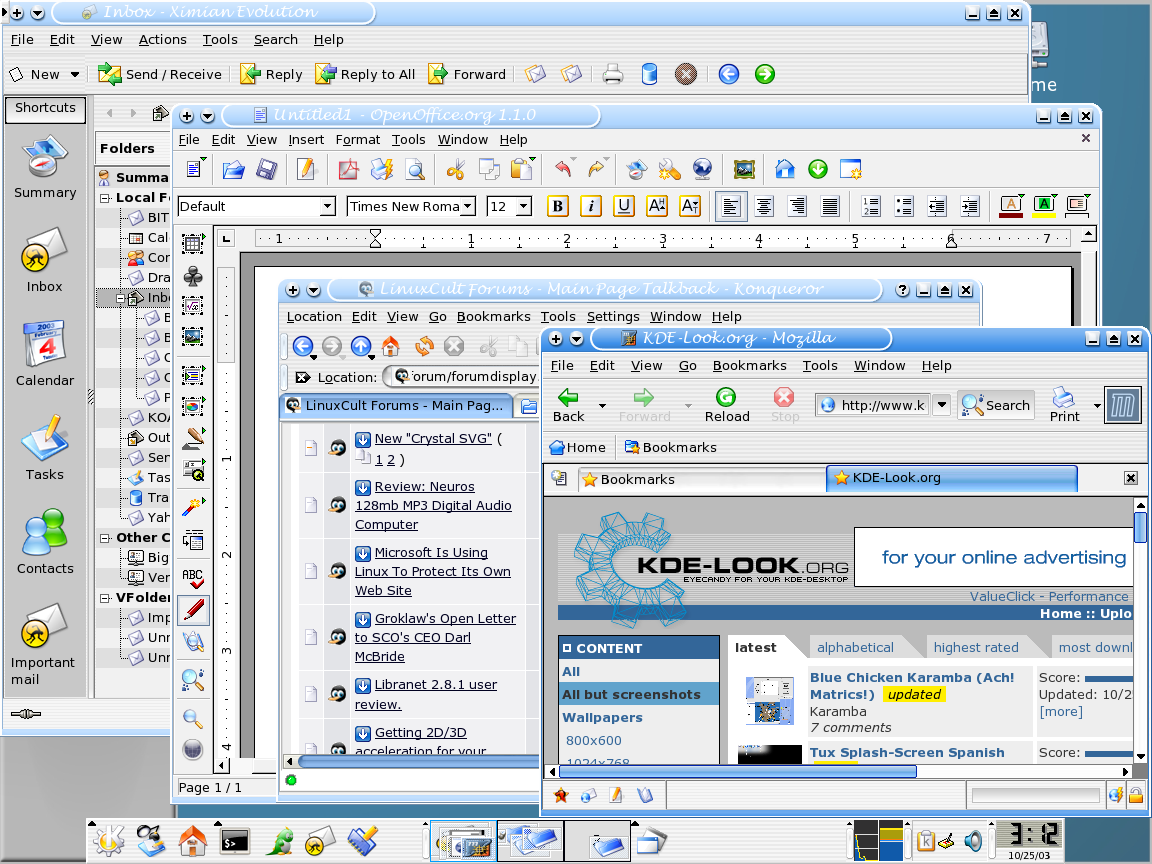Viewport: 1152px width, 864px height.
Task: Click Gallery picture icon in OpenOffice toolbar
Action: [x=744, y=170]
